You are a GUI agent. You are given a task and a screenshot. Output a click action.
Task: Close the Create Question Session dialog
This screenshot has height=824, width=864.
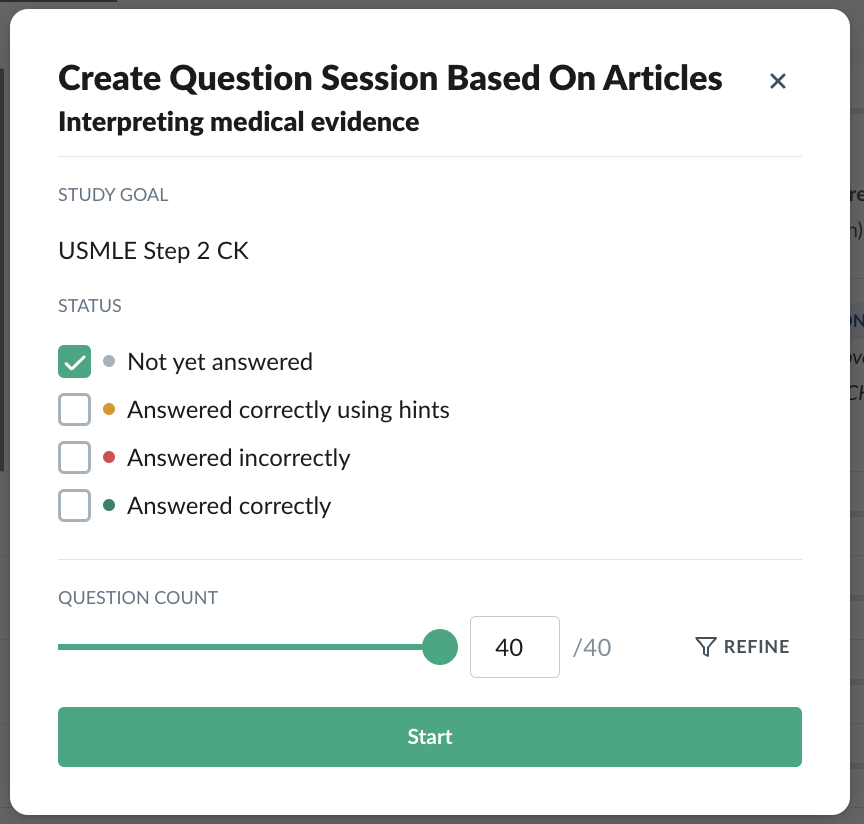[777, 81]
